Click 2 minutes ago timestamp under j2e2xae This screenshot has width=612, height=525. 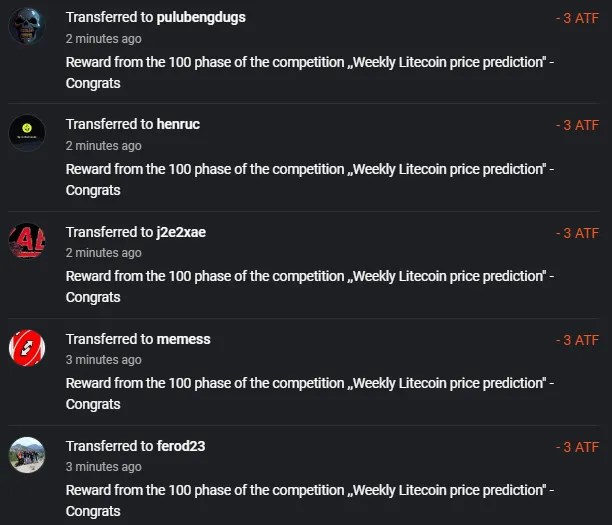[103, 253]
